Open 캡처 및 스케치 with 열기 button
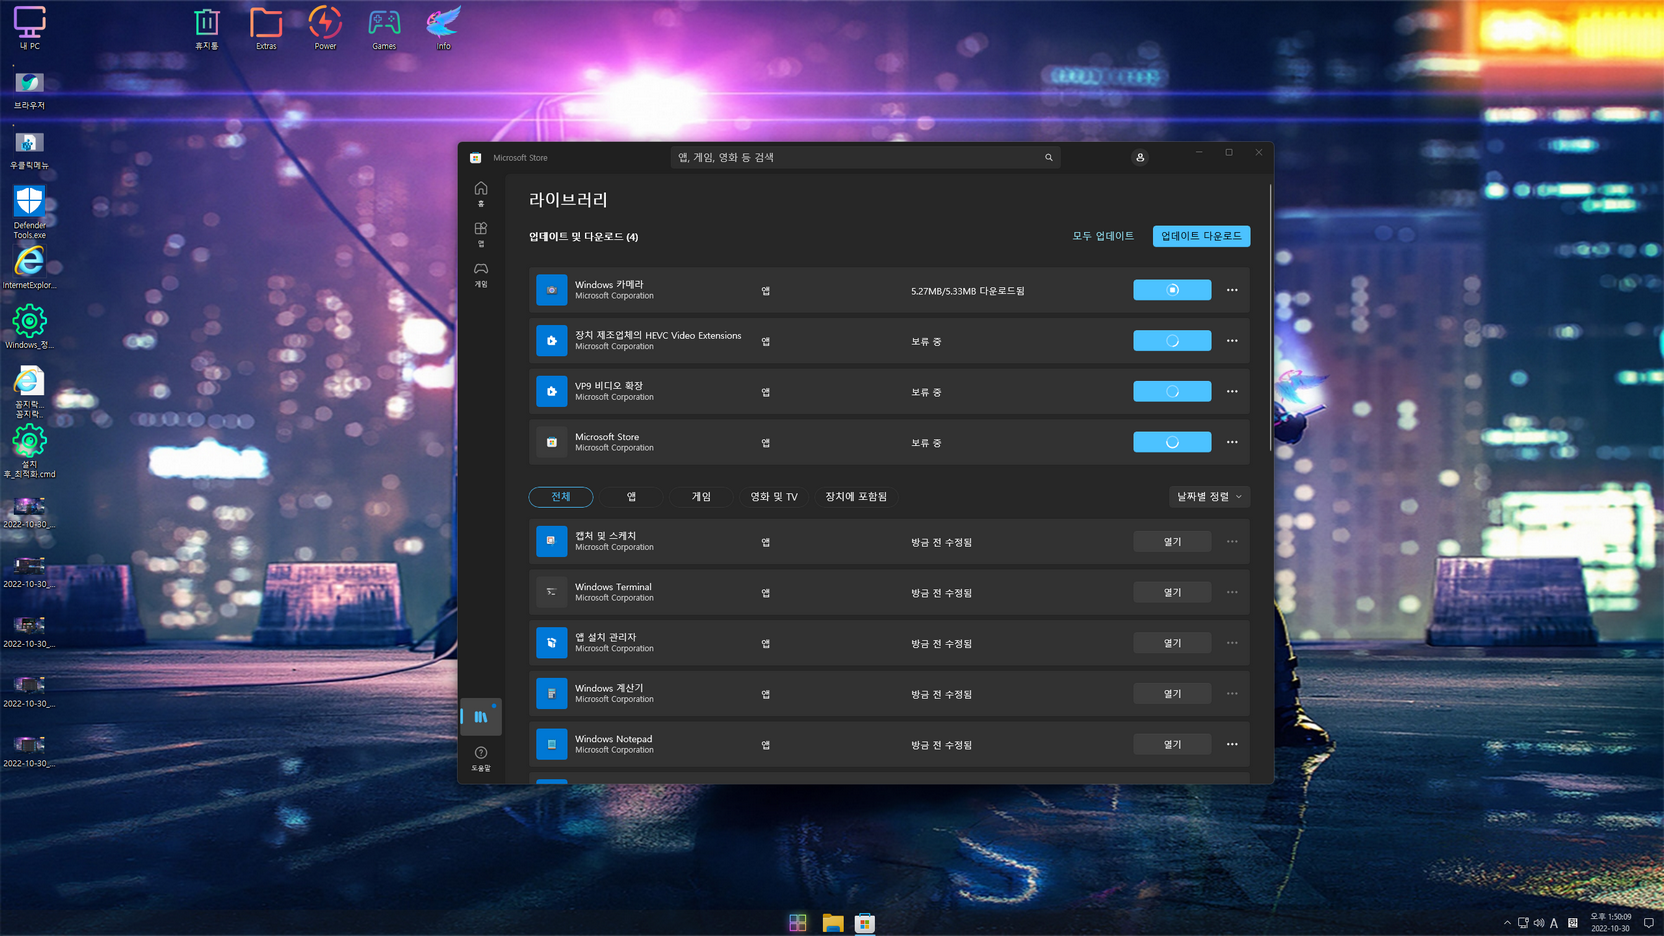Image resolution: width=1664 pixels, height=936 pixels. pos(1172,541)
